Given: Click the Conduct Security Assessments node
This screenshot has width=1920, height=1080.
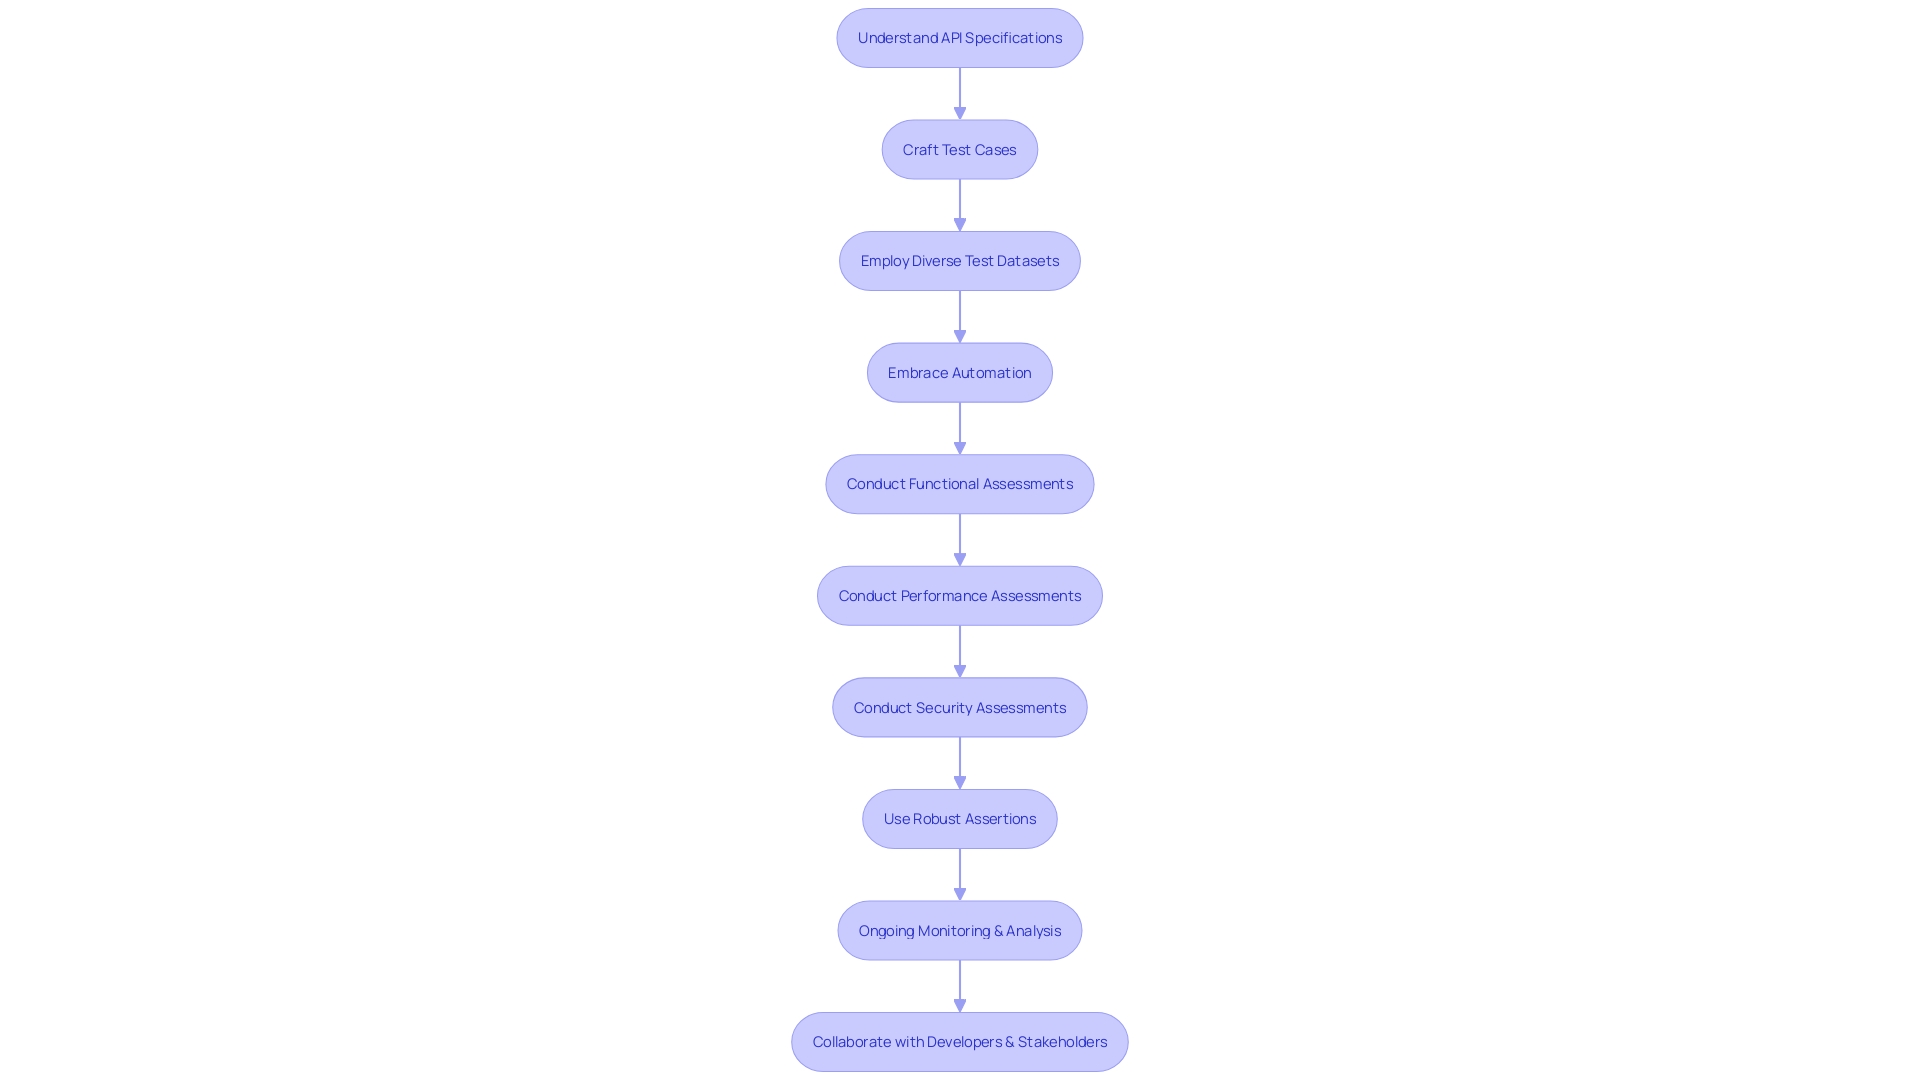Looking at the screenshot, I should [x=960, y=707].
